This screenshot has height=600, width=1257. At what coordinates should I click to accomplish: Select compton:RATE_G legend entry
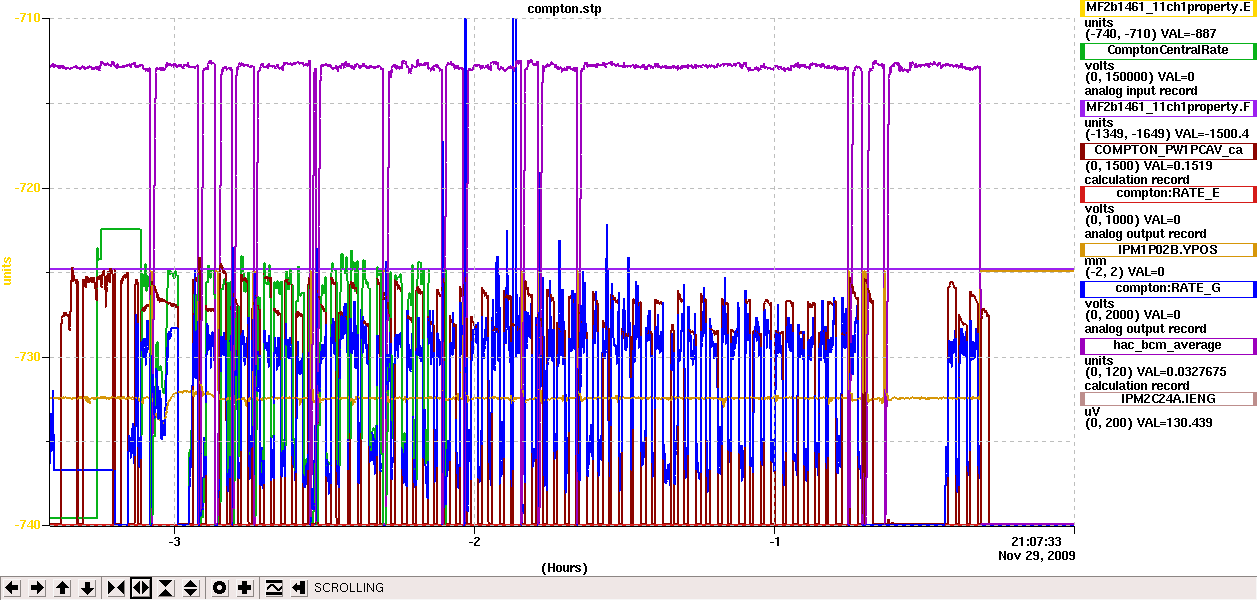click(x=1169, y=289)
